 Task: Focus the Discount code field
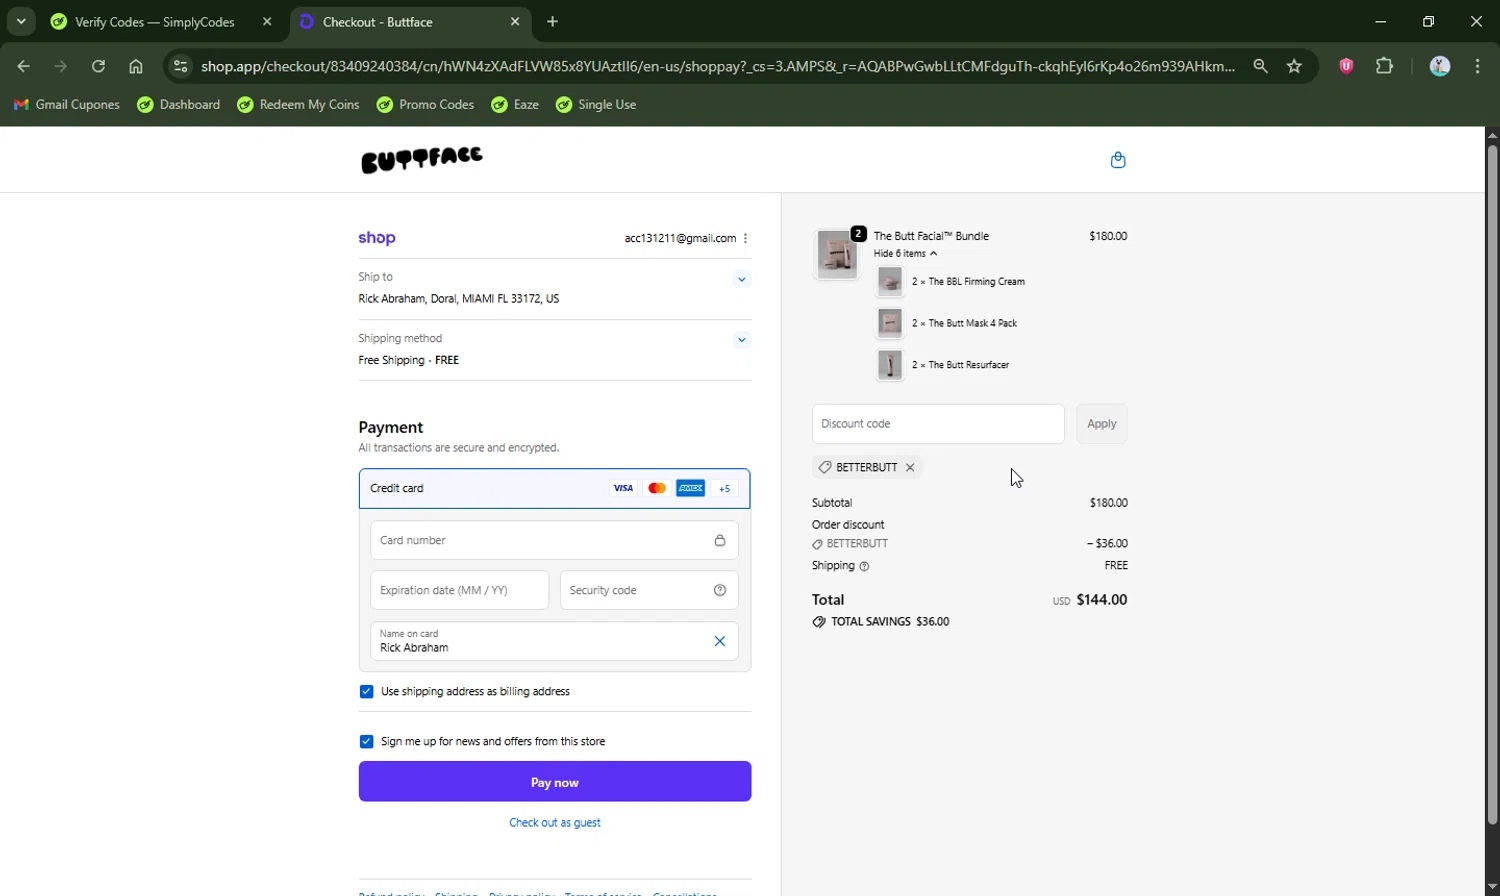point(938,424)
